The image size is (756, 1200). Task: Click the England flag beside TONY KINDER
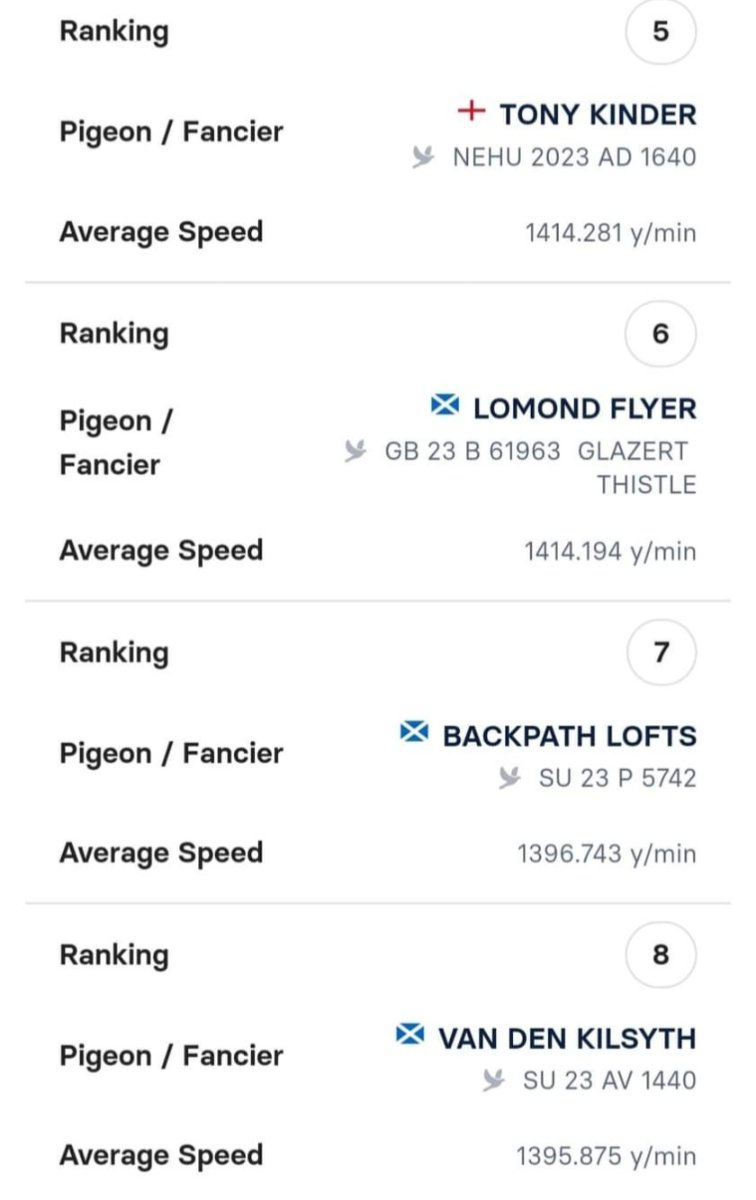point(470,111)
